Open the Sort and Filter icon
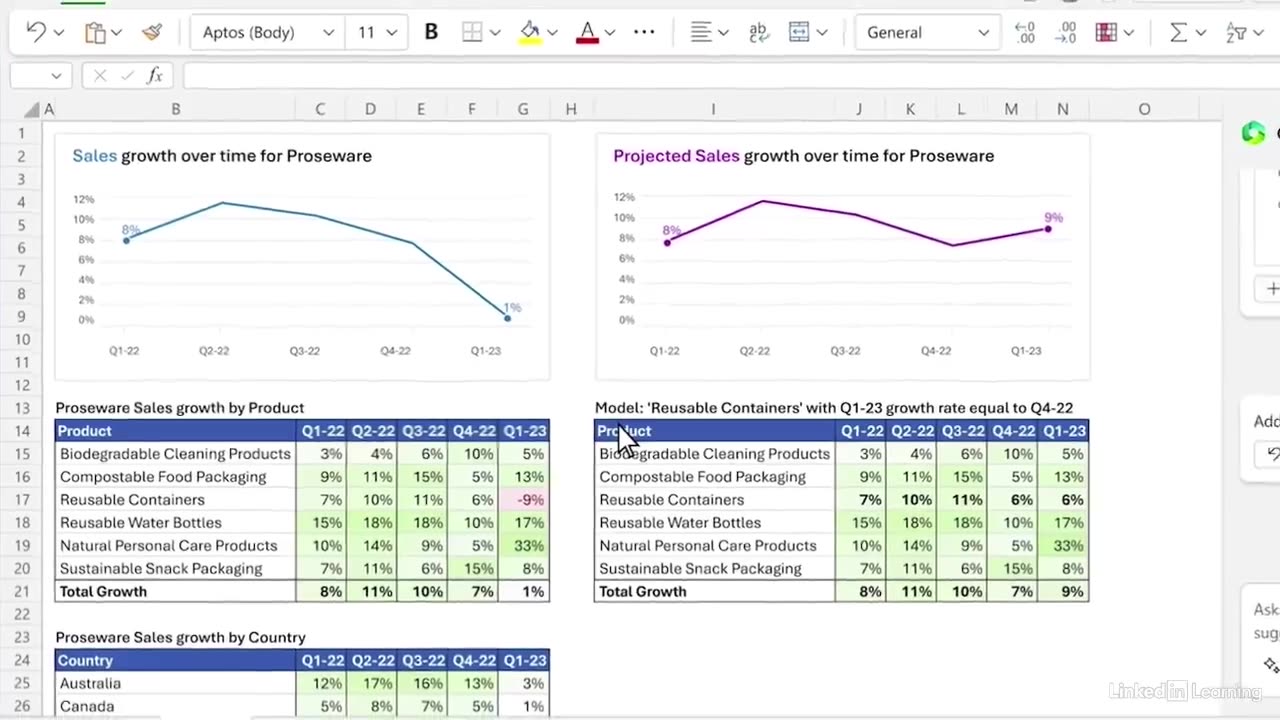The width and height of the screenshot is (1280, 720). pyautogui.click(x=1236, y=32)
